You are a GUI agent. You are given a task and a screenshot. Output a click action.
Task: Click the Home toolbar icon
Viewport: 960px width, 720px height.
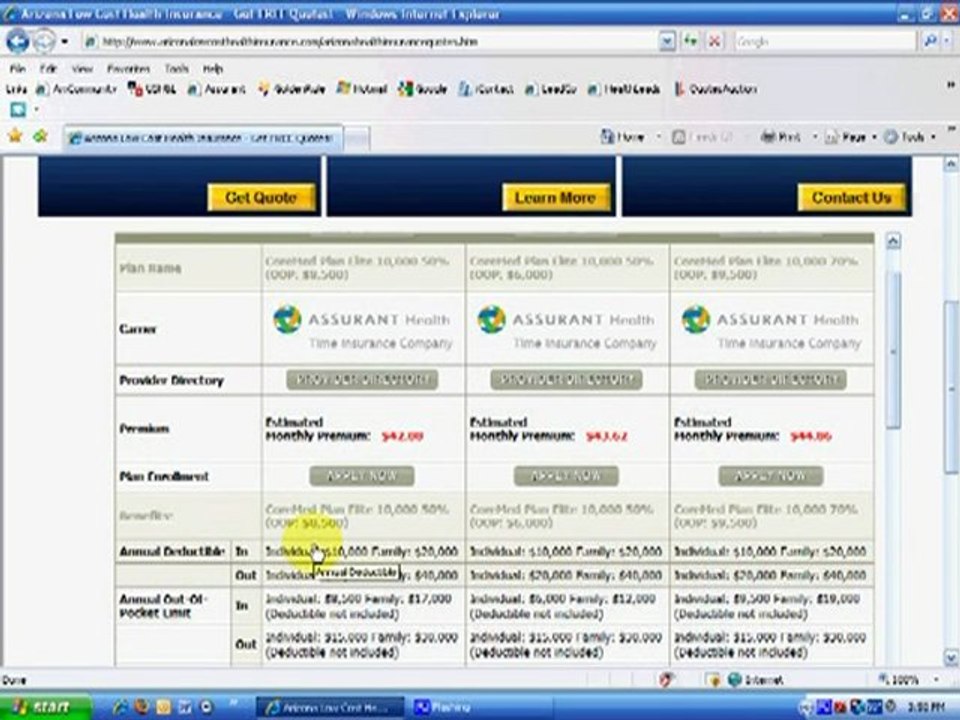point(623,137)
